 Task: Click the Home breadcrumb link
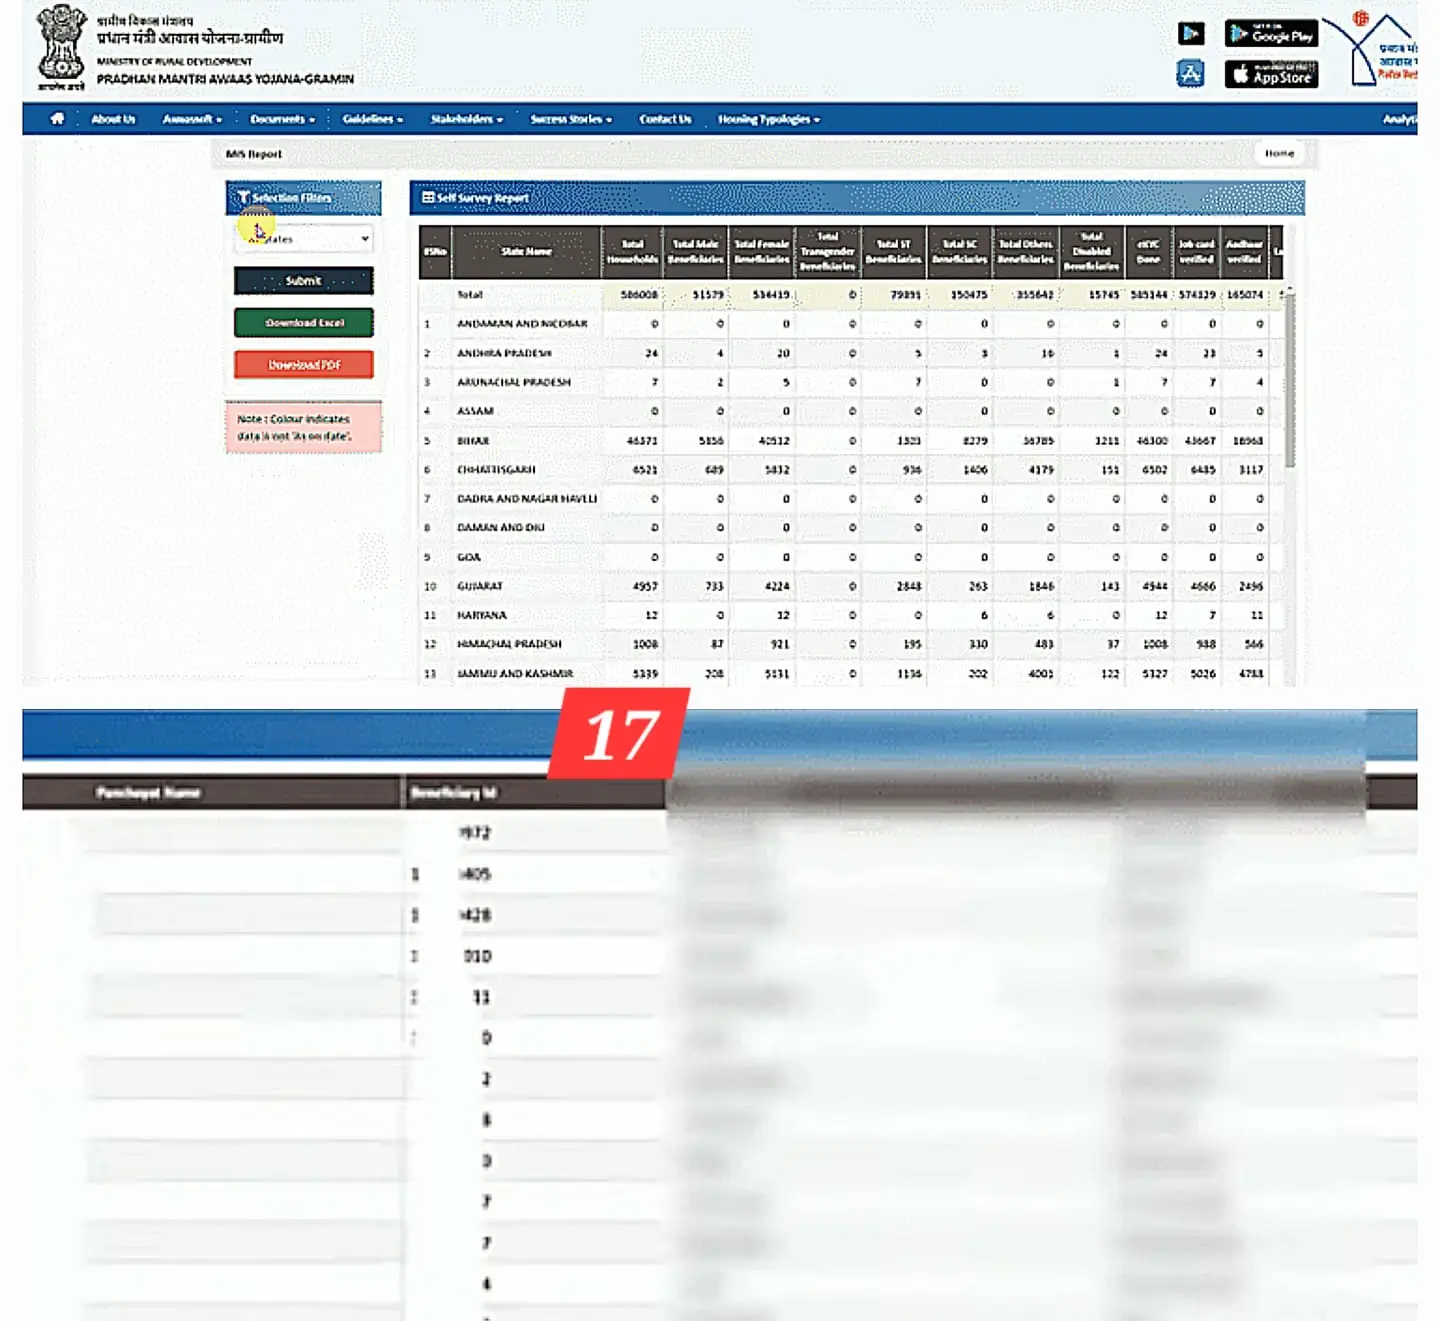(x=1279, y=154)
